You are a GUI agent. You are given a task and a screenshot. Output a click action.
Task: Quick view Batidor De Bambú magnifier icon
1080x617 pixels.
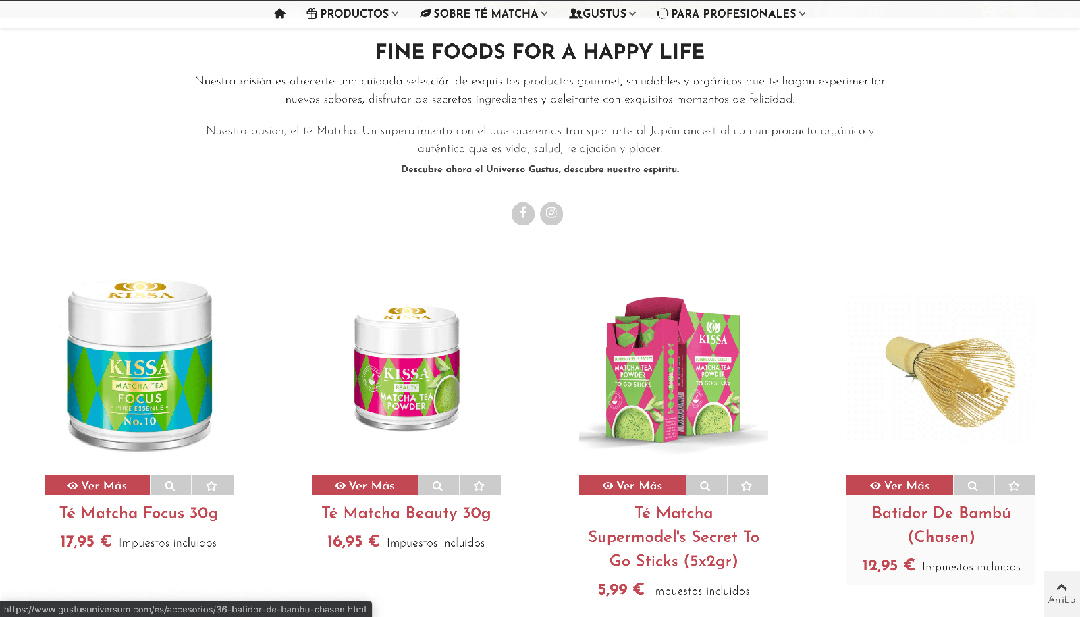point(973,485)
